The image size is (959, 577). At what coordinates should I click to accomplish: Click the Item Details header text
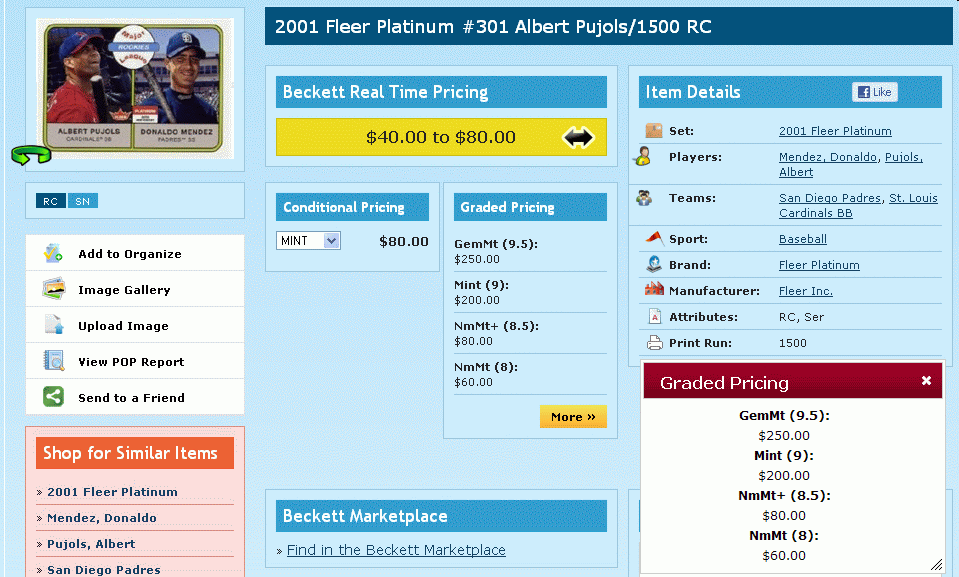[693, 92]
